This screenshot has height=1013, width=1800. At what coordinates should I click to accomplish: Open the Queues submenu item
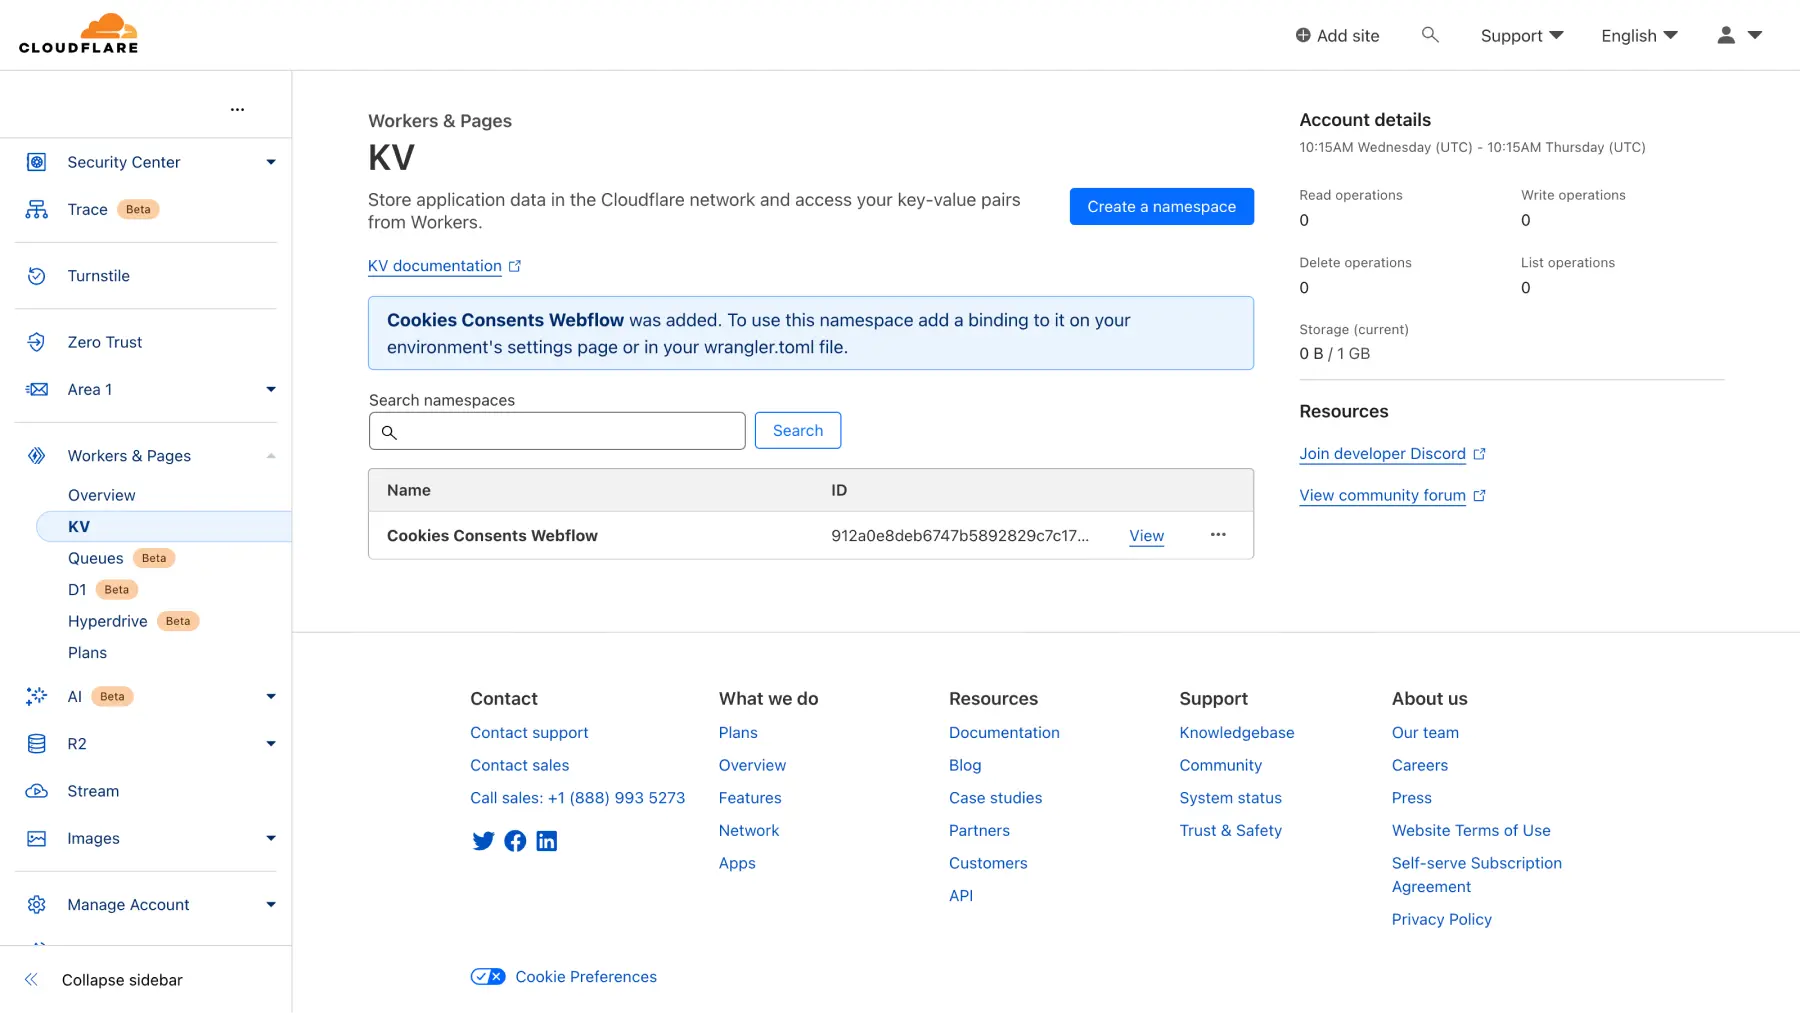96,558
